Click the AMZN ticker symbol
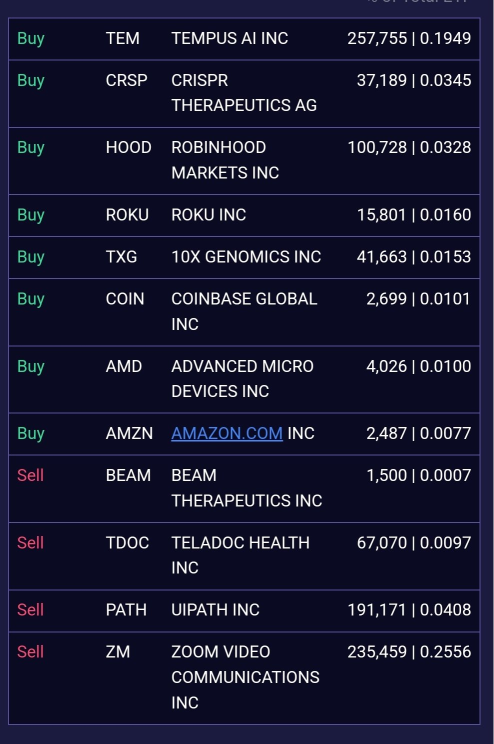 tap(129, 433)
